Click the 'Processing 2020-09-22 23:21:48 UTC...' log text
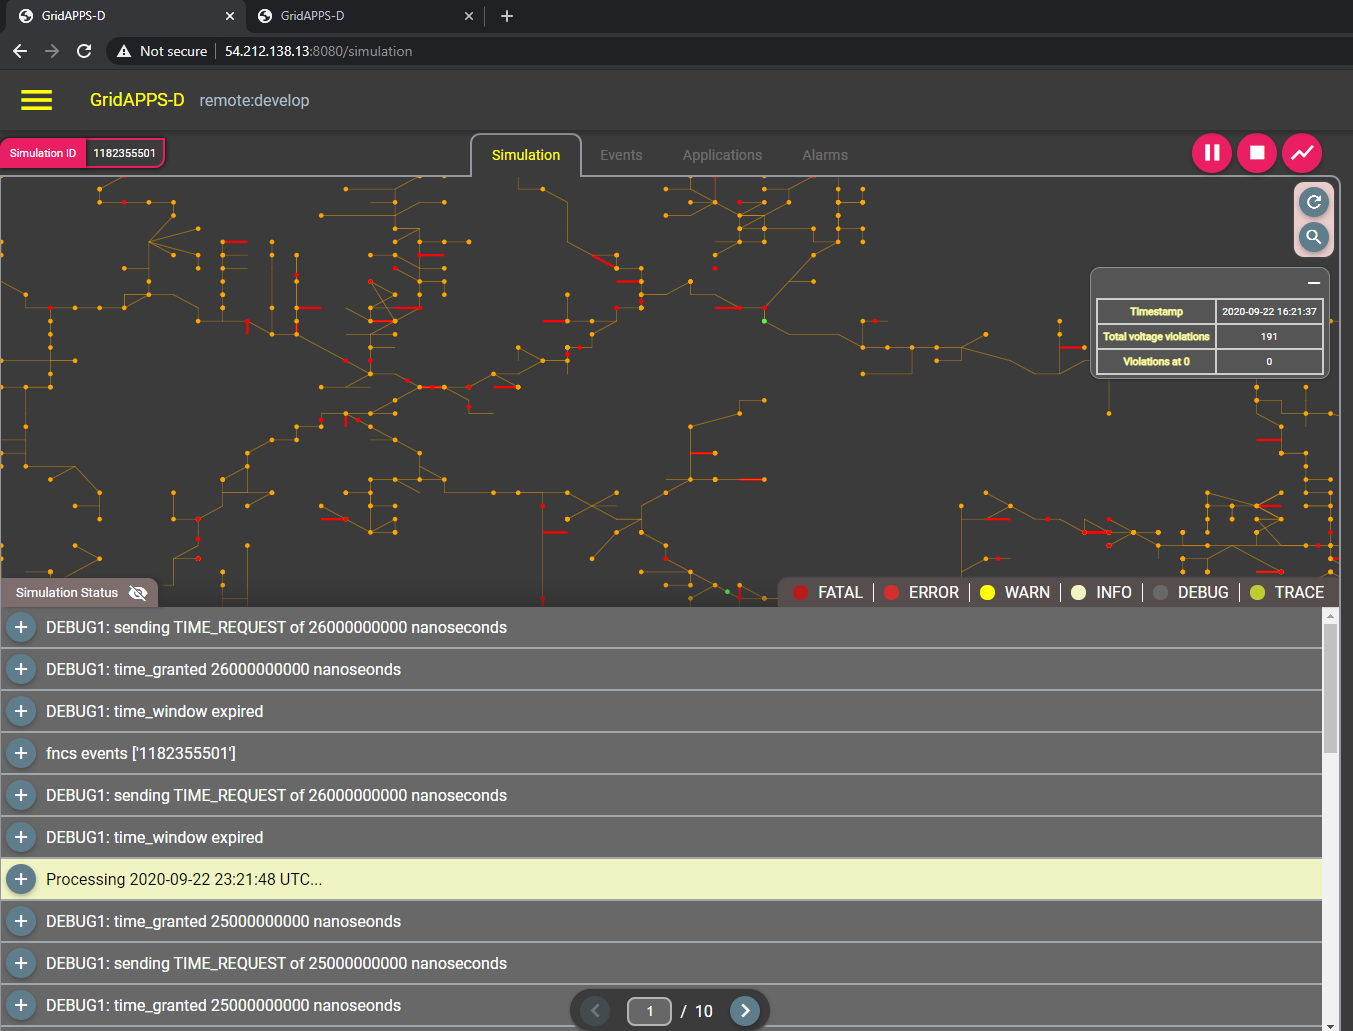Viewport: 1353px width, 1031px height. [184, 880]
